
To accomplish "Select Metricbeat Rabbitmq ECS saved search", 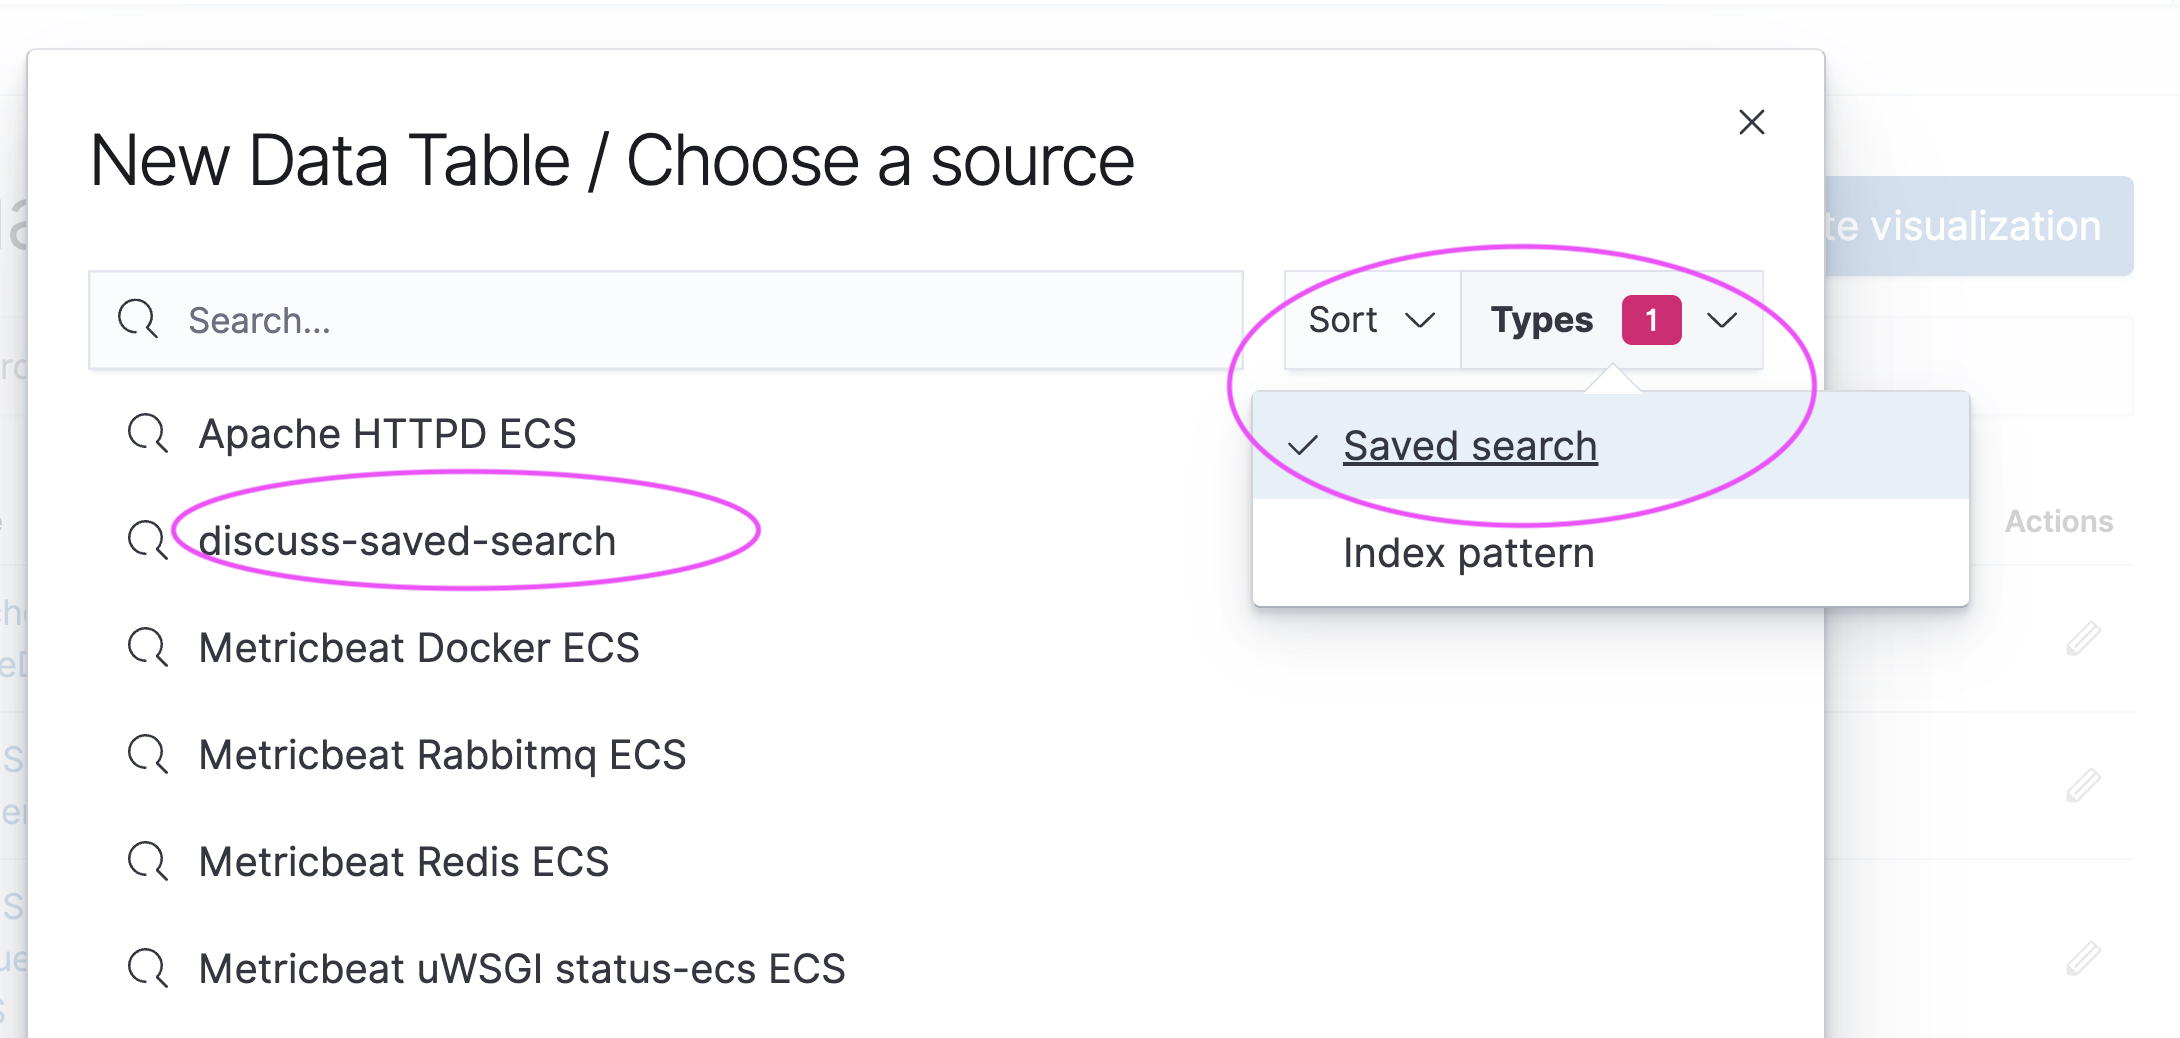I will 442,755.
